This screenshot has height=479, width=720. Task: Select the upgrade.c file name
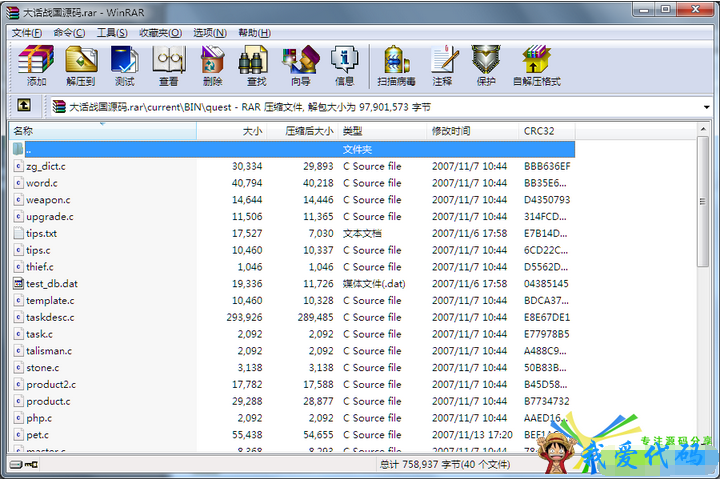(x=50, y=216)
